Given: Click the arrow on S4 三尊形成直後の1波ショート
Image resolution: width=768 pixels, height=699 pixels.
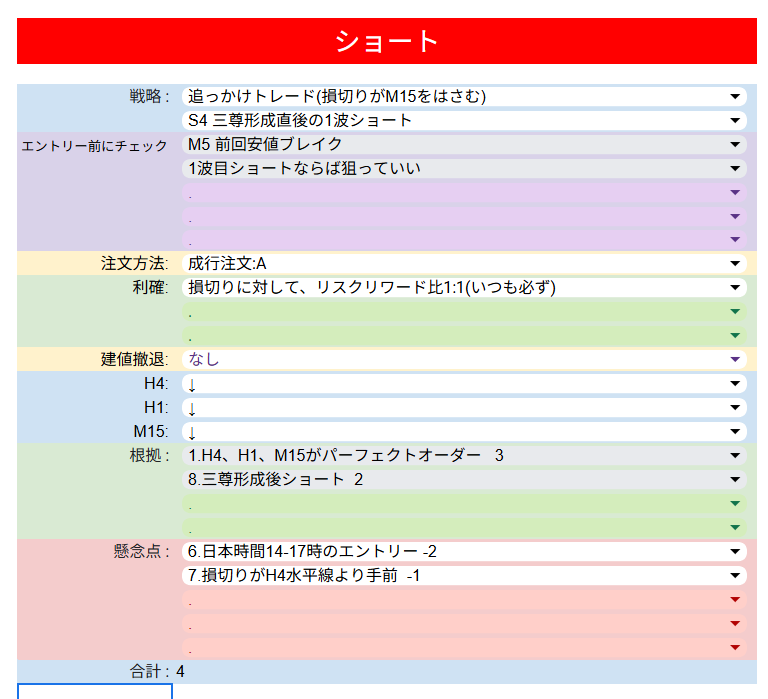Looking at the screenshot, I should click(x=736, y=121).
